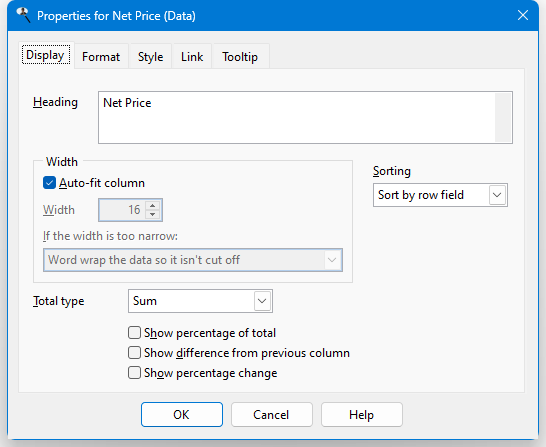This screenshot has height=447, width=546.
Task: Tick the Show percentage change checkbox
Action: tap(134, 372)
